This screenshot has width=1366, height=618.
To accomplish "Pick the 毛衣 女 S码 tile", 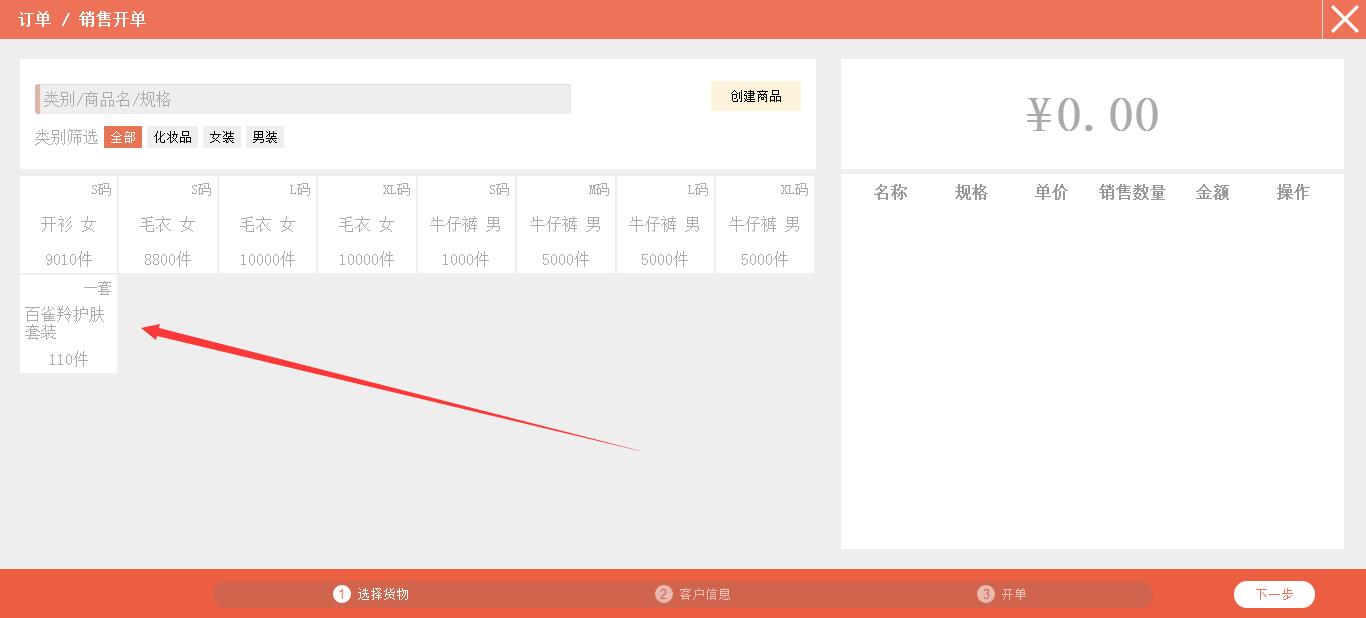I will point(168,225).
